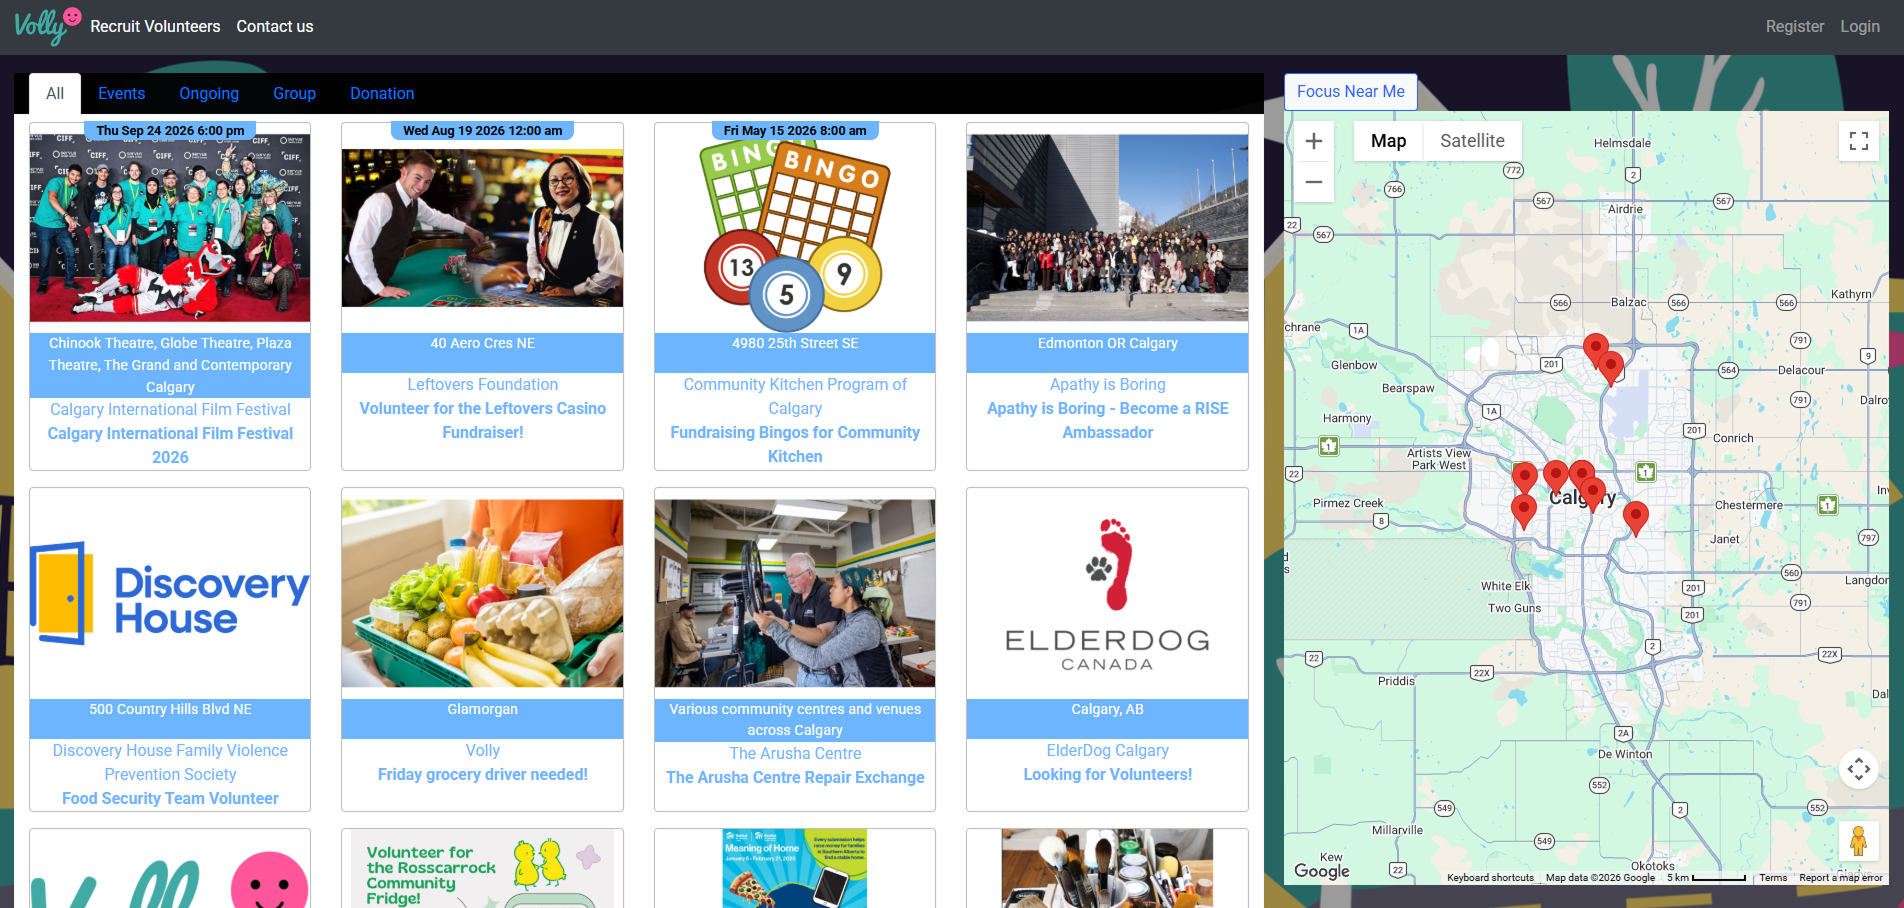Screen dimensions: 1904x908
Task: Click the date 'Wed Aug 19 2026 12:00 am'
Action: point(482,130)
